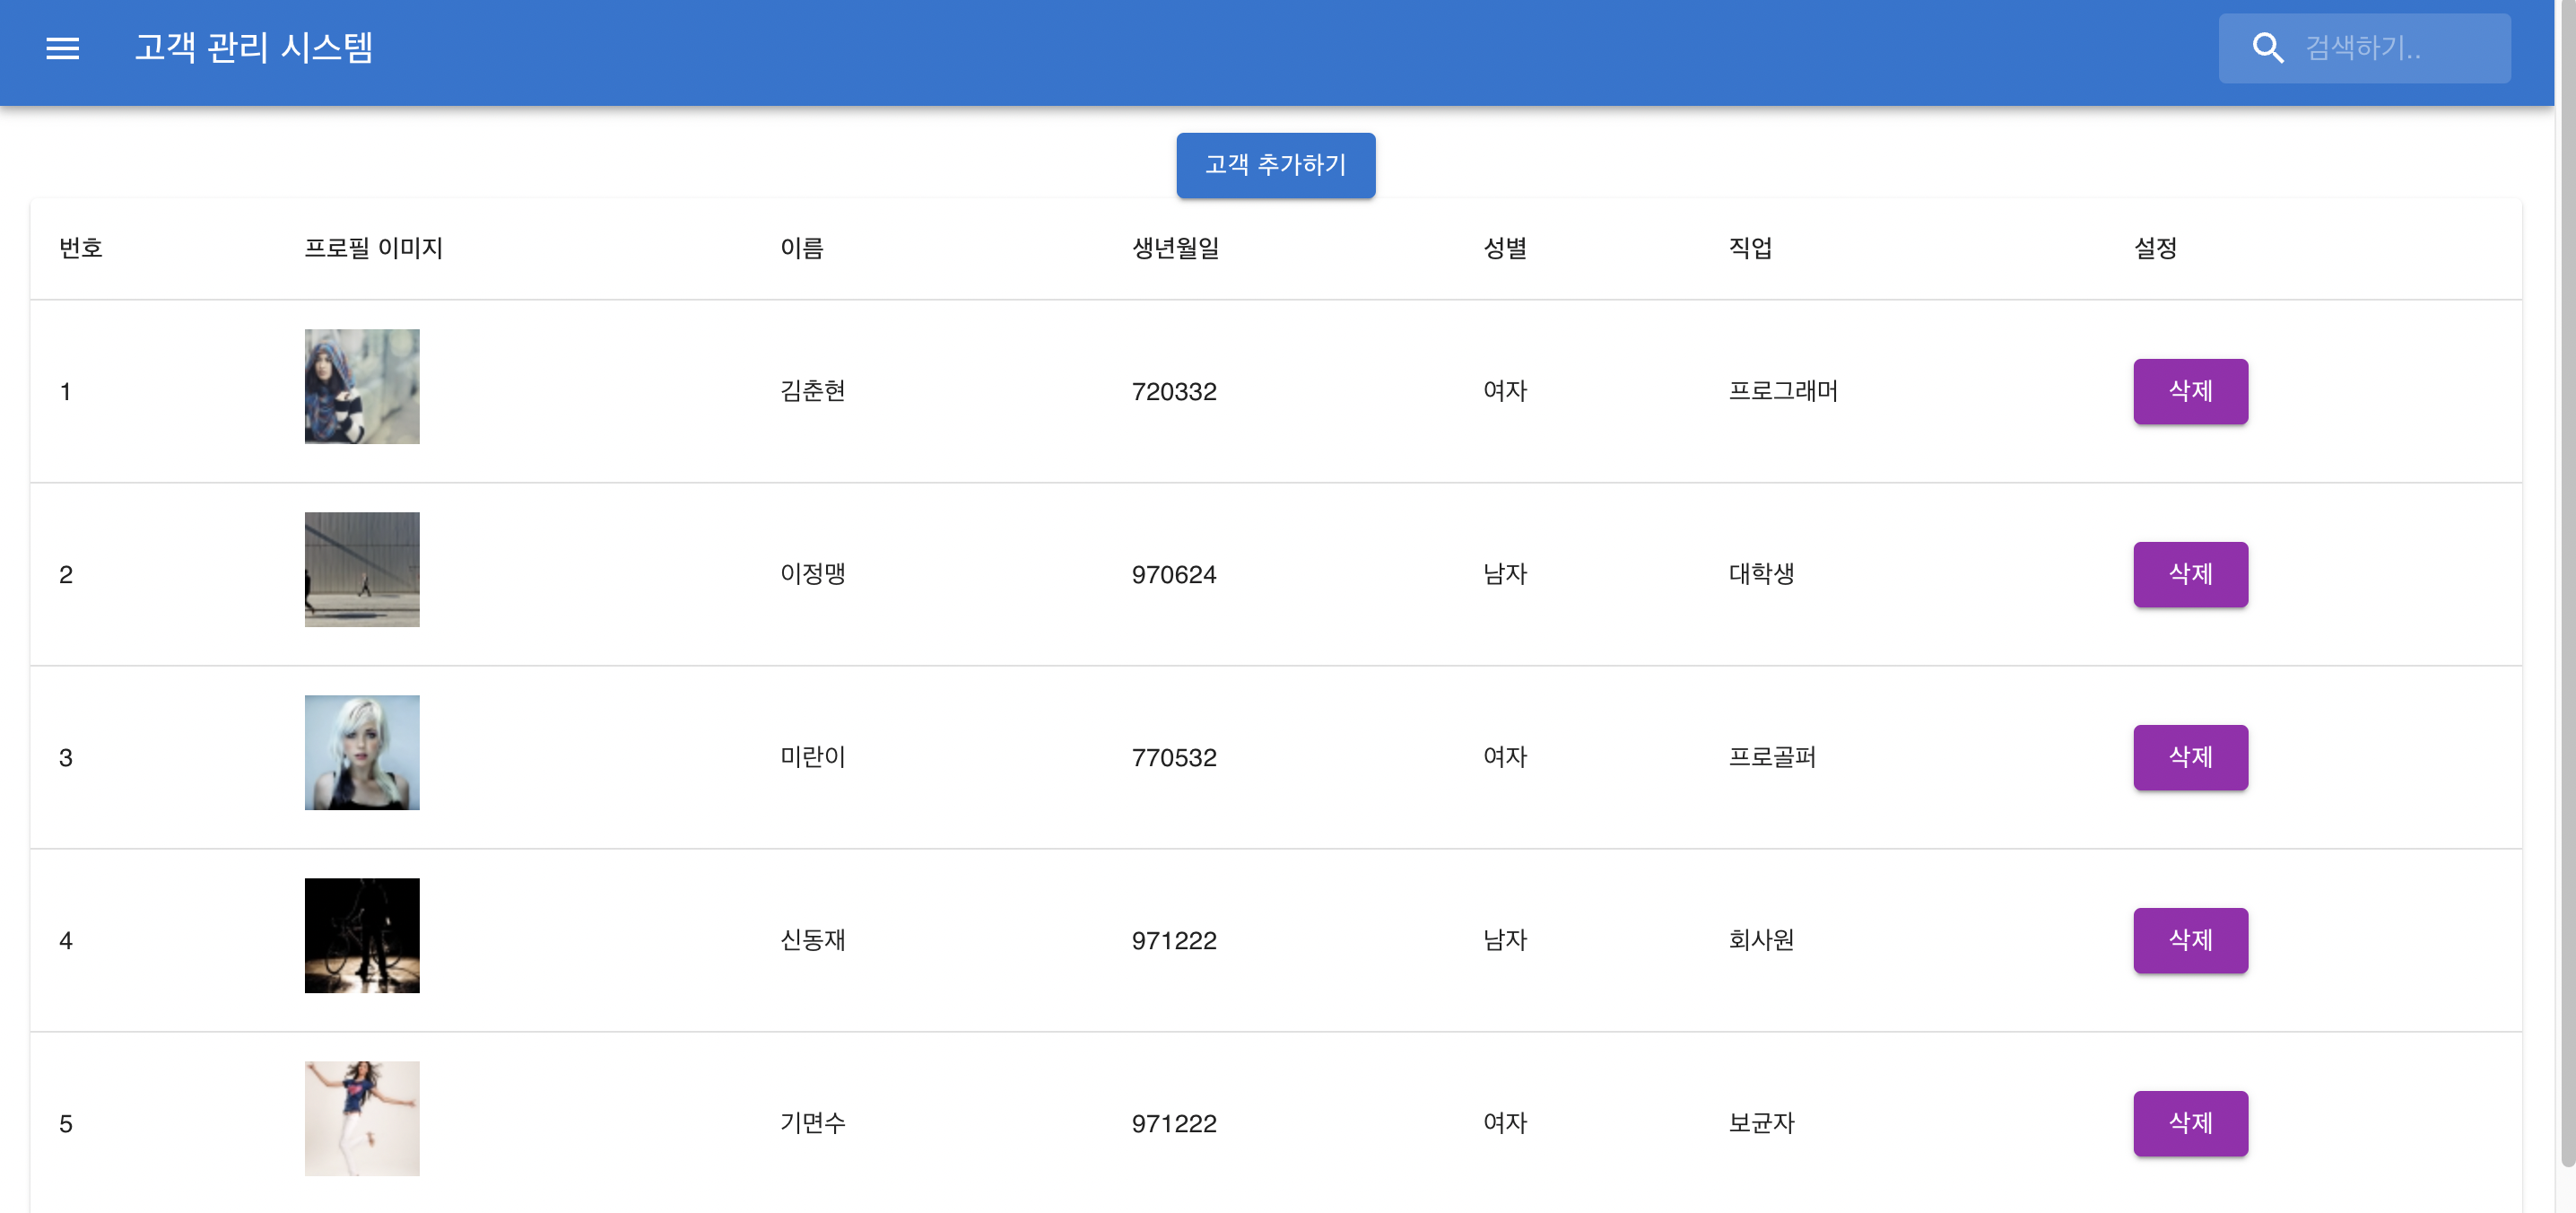This screenshot has height=1213, width=2576.
Task: Click 이정맹's profile image
Action: coord(362,570)
